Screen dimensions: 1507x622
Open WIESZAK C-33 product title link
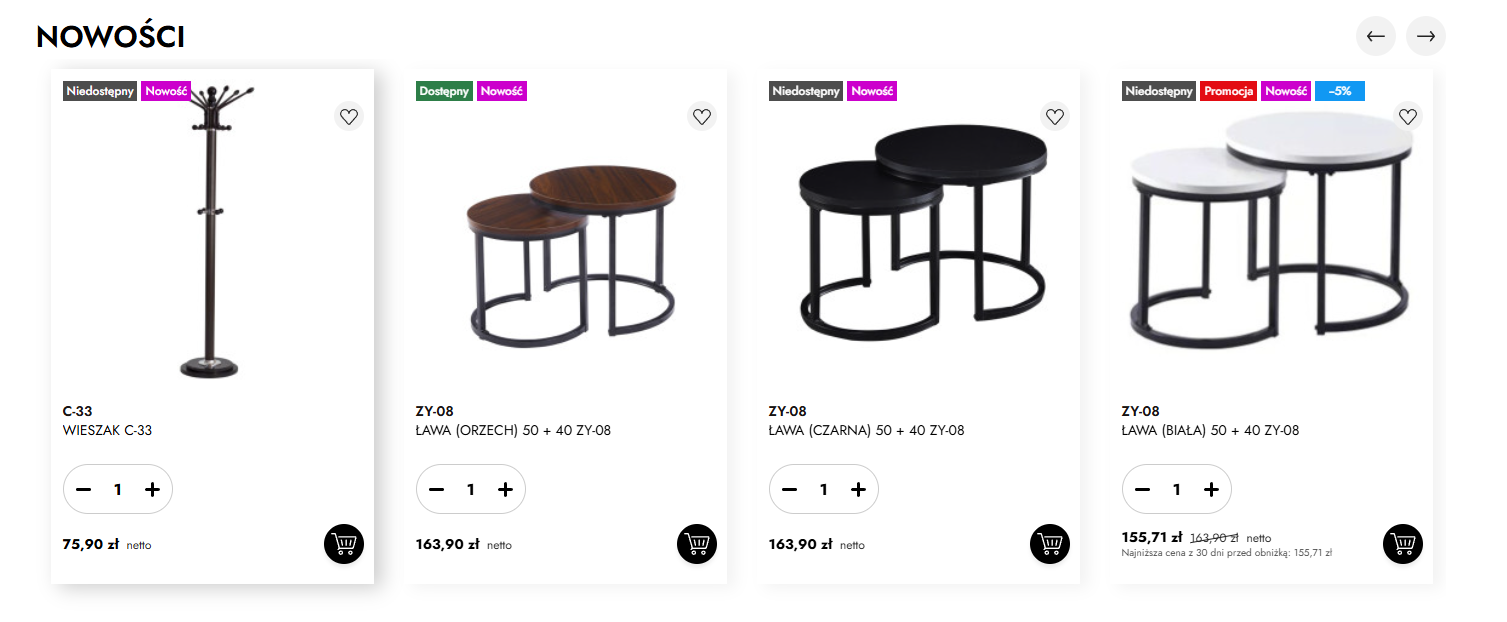(107, 431)
